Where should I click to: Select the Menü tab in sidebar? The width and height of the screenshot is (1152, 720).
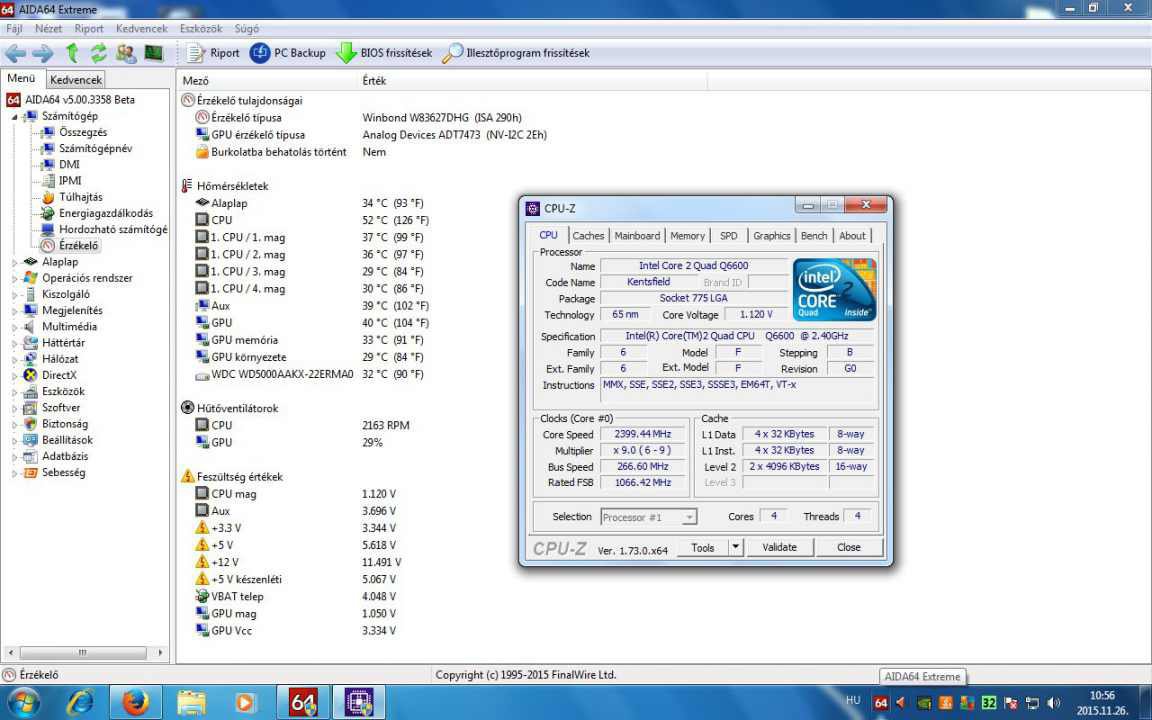[x=21, y=79]
